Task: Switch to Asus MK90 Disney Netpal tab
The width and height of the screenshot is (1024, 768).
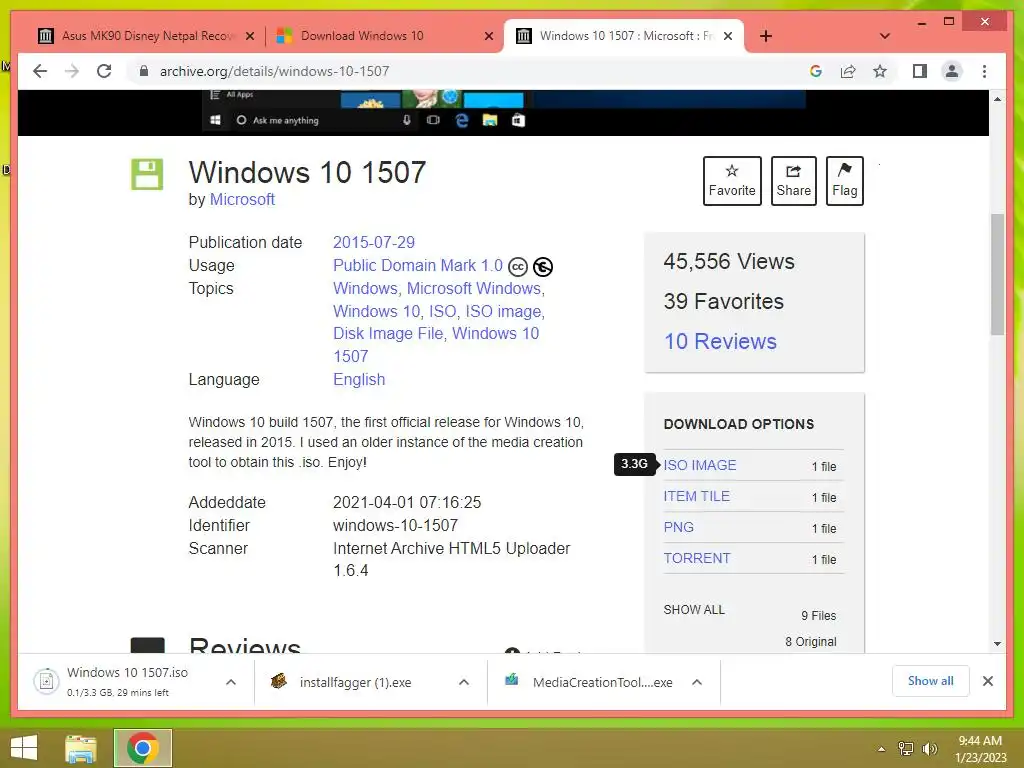Action: point(147,36)
